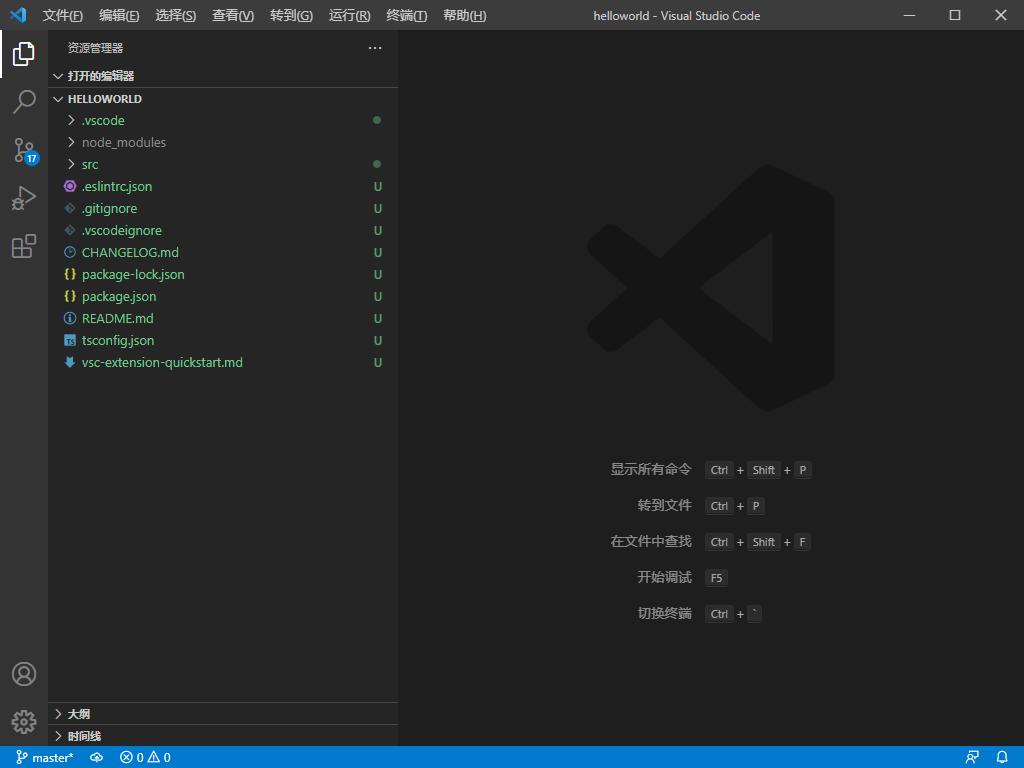Click the .gitignore file icon
The height and width of the screenshot is (768, 1024).
pos(70,208)
